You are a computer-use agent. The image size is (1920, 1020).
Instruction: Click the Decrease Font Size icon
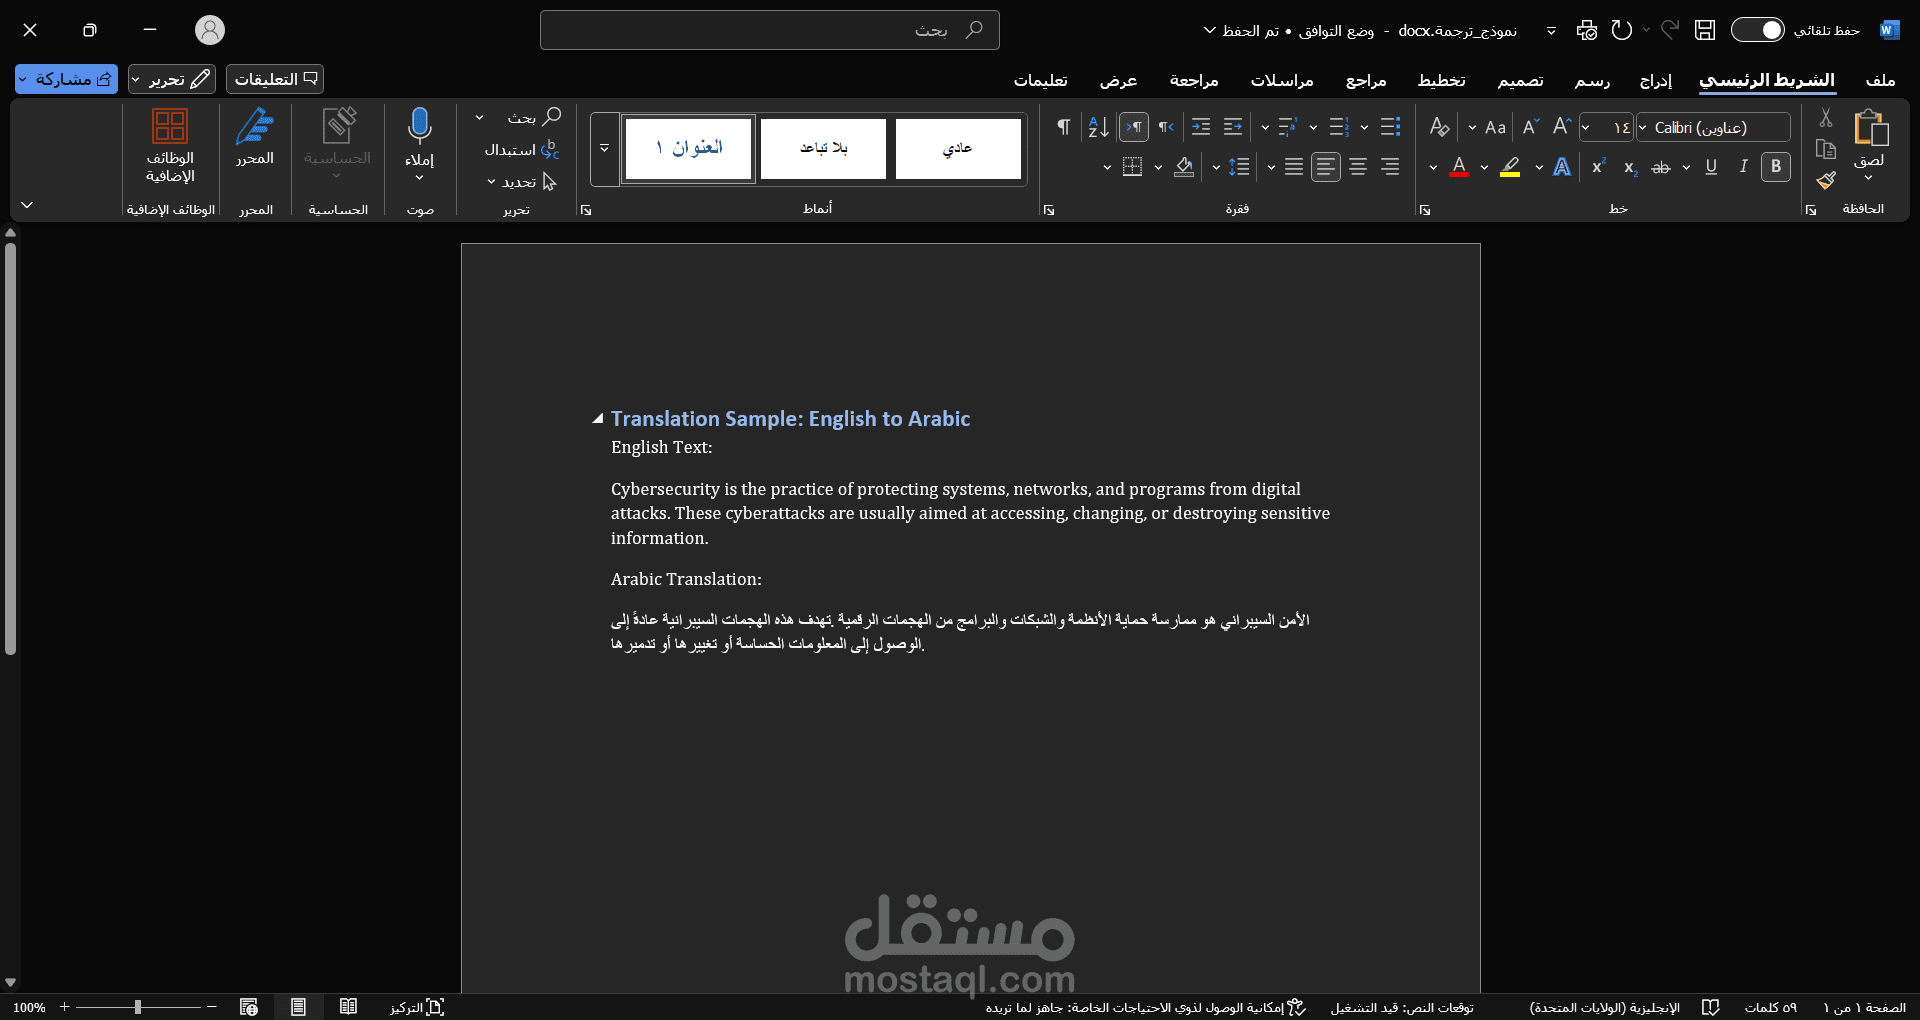click(1530, 127)
